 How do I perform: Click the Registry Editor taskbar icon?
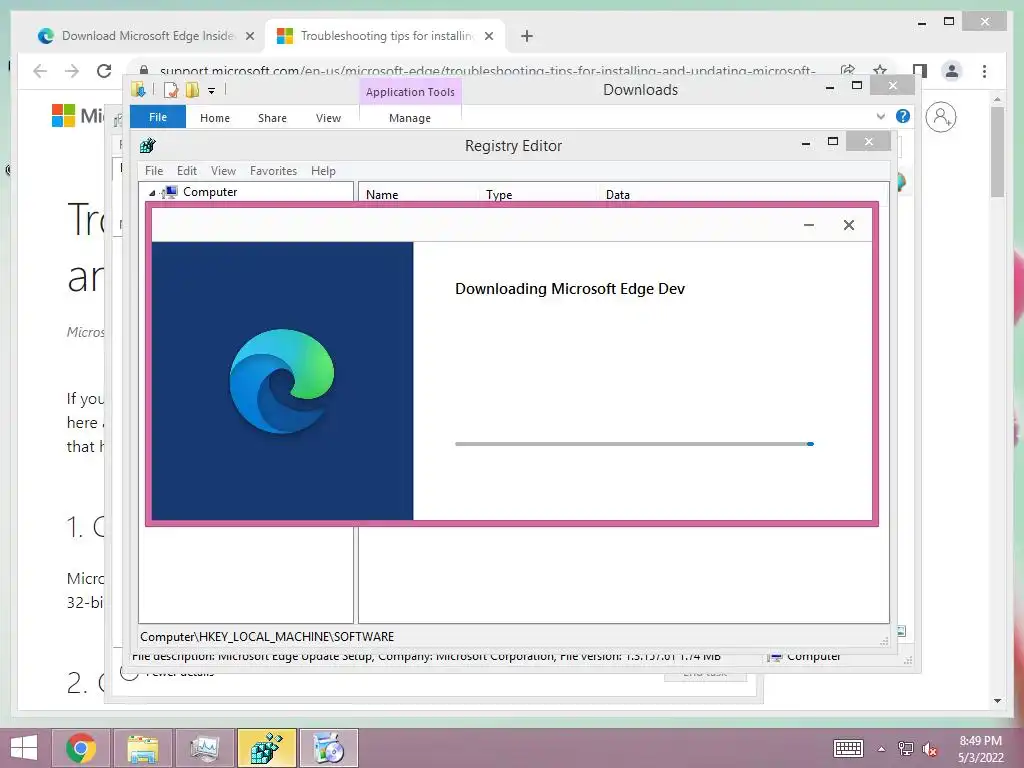coord(267,748)
